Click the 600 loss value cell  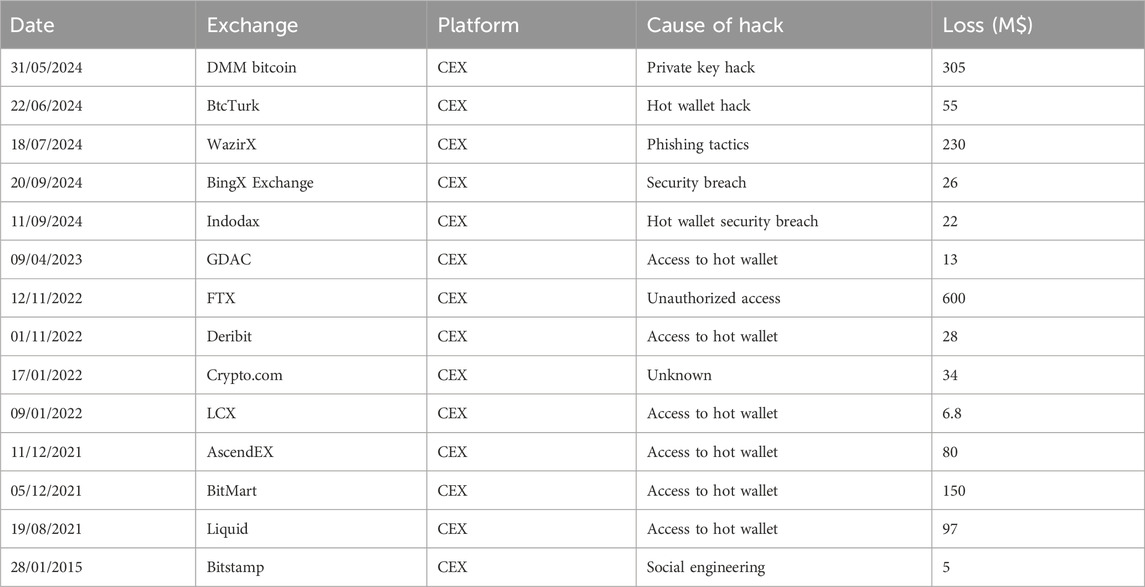956,298
